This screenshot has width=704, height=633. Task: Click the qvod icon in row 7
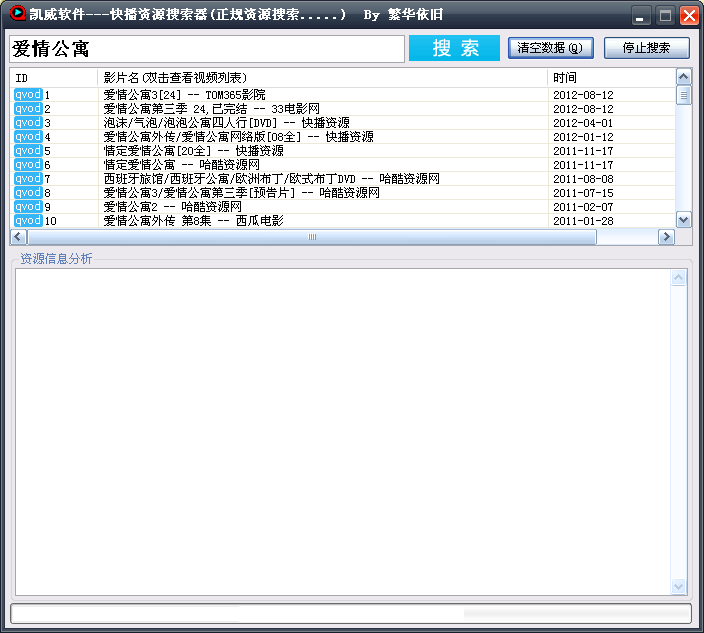tap(27, 179)
